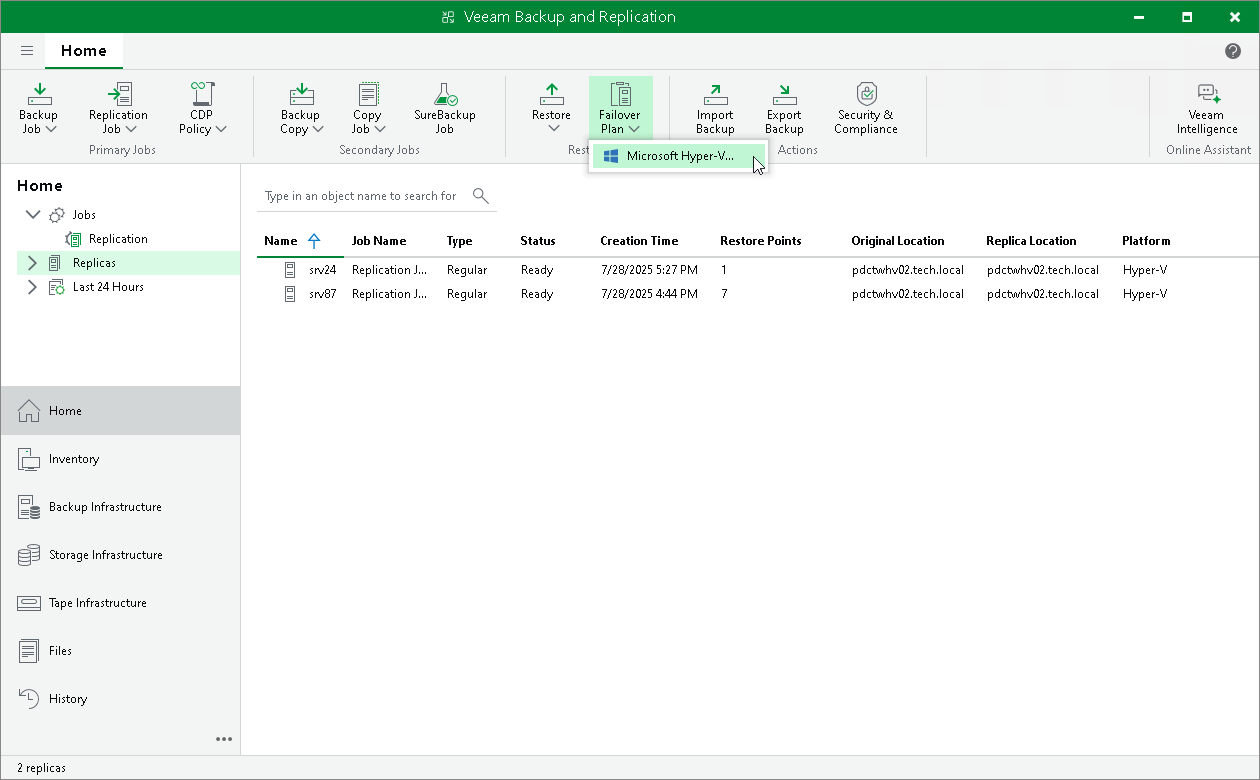The height and width of the screenshot is (780, 1260).
Task: Collapse the Jobs tree node
Action: click(33, 215)
